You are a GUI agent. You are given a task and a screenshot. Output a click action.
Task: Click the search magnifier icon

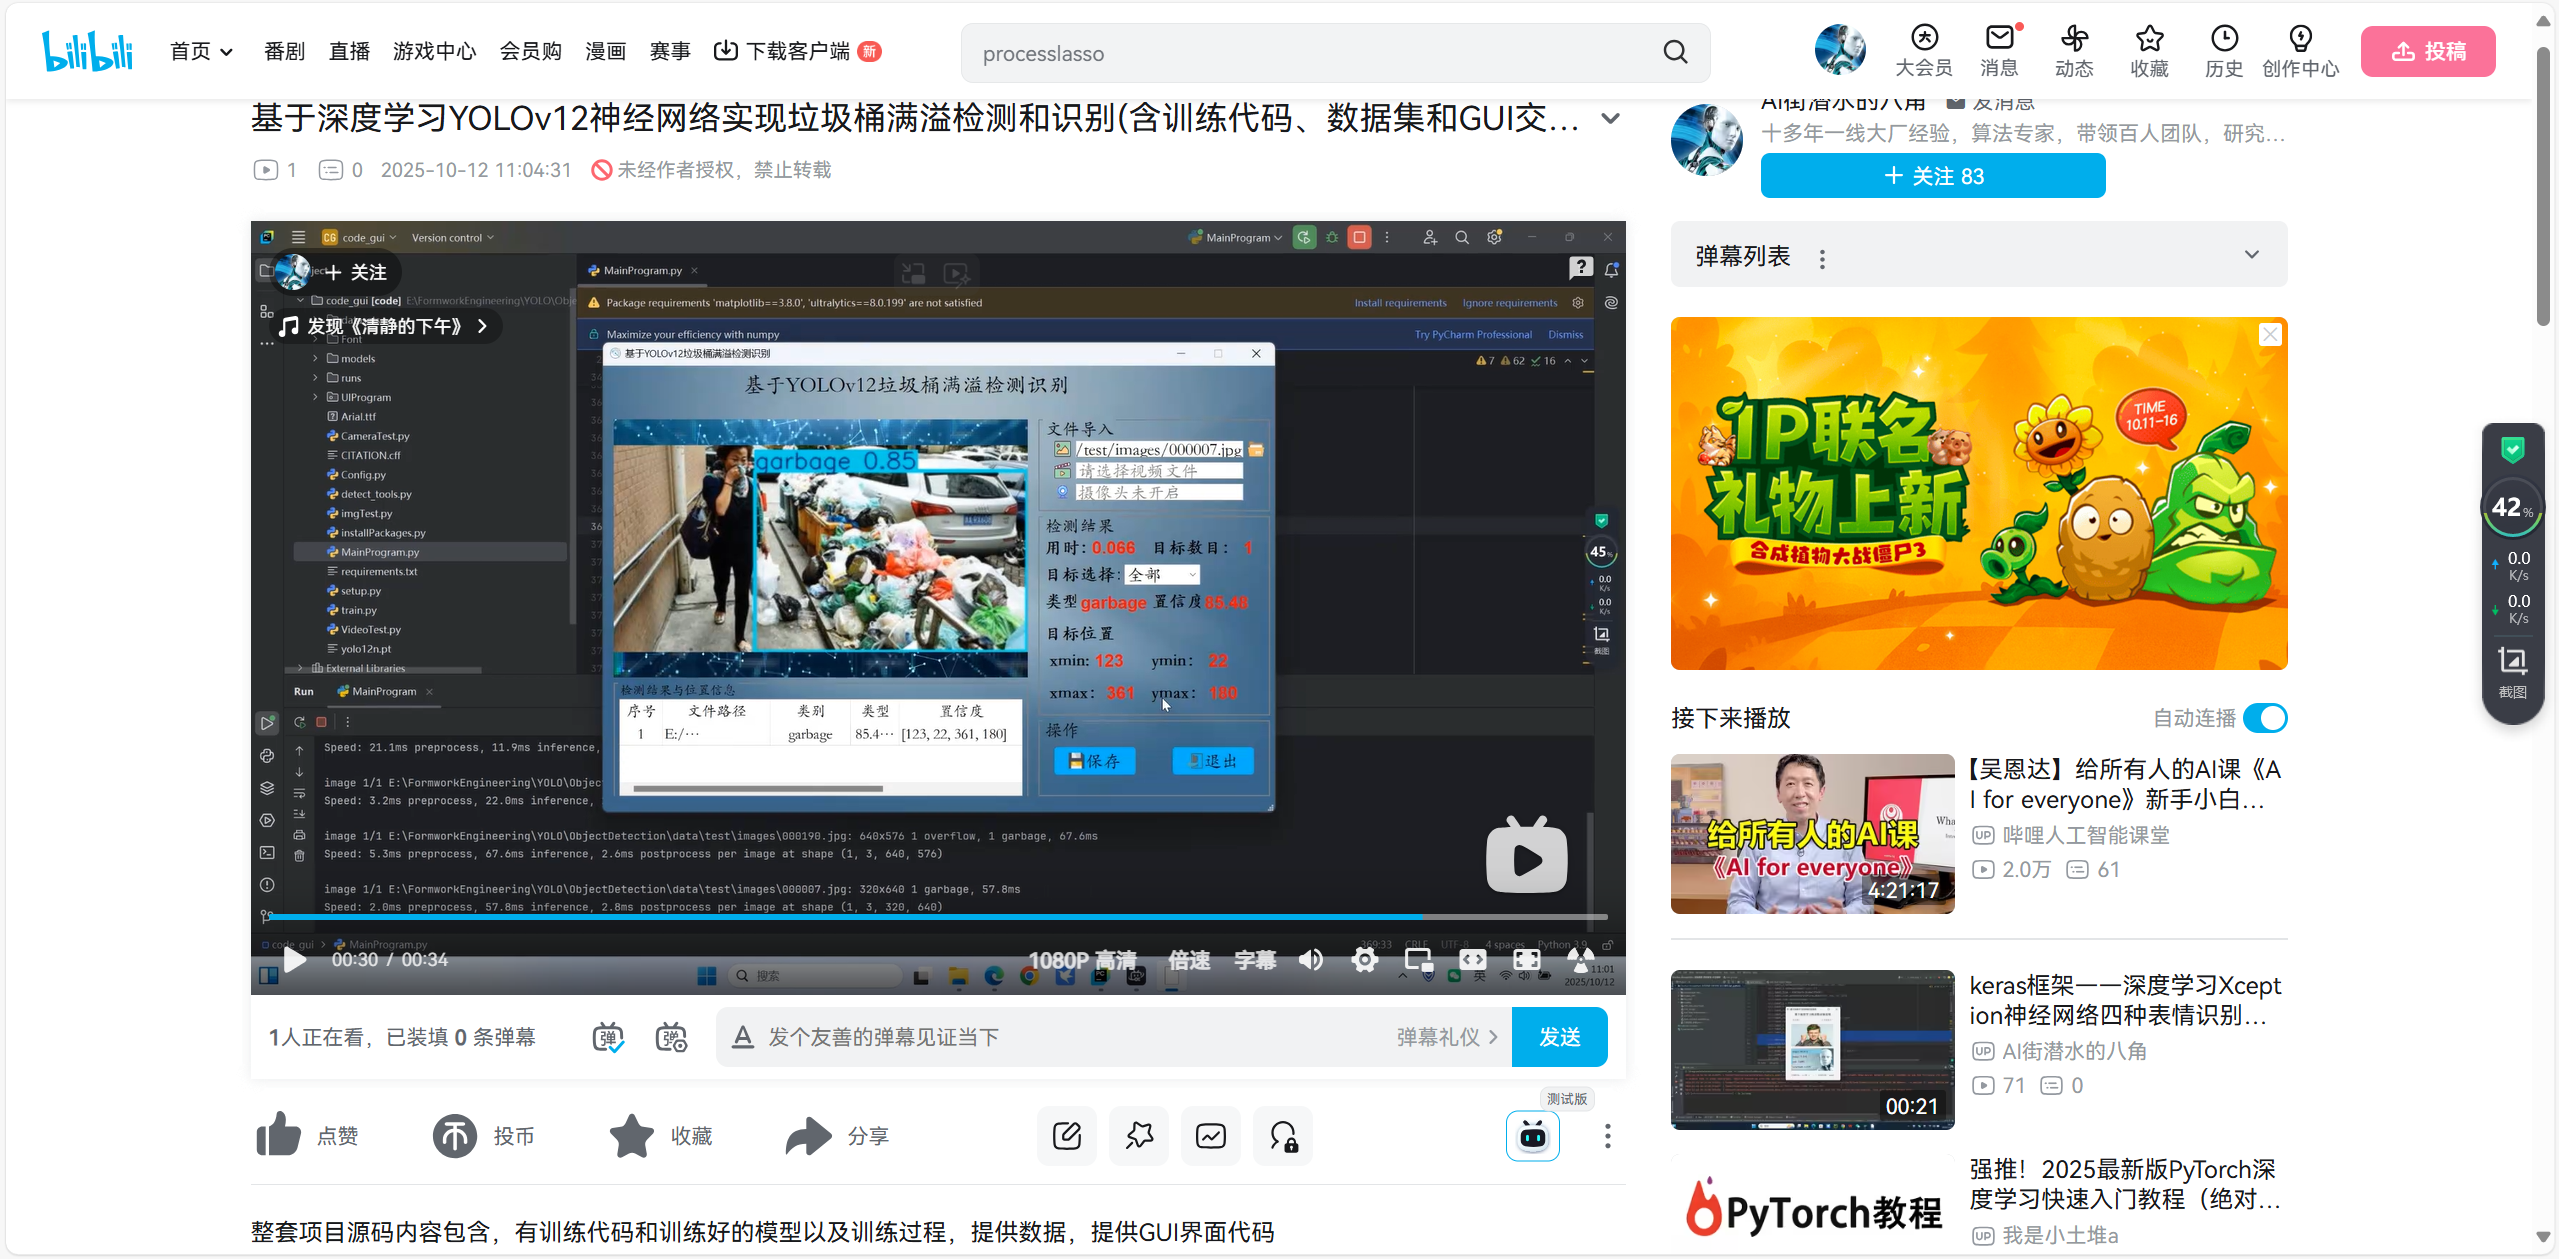tap(1676, 52)
